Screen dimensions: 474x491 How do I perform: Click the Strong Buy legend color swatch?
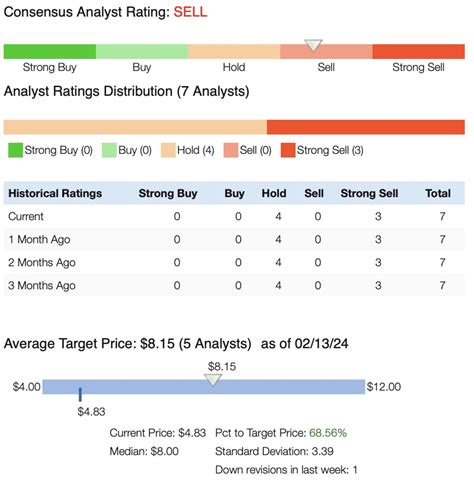pyautogui.click(x=15, y=150)
